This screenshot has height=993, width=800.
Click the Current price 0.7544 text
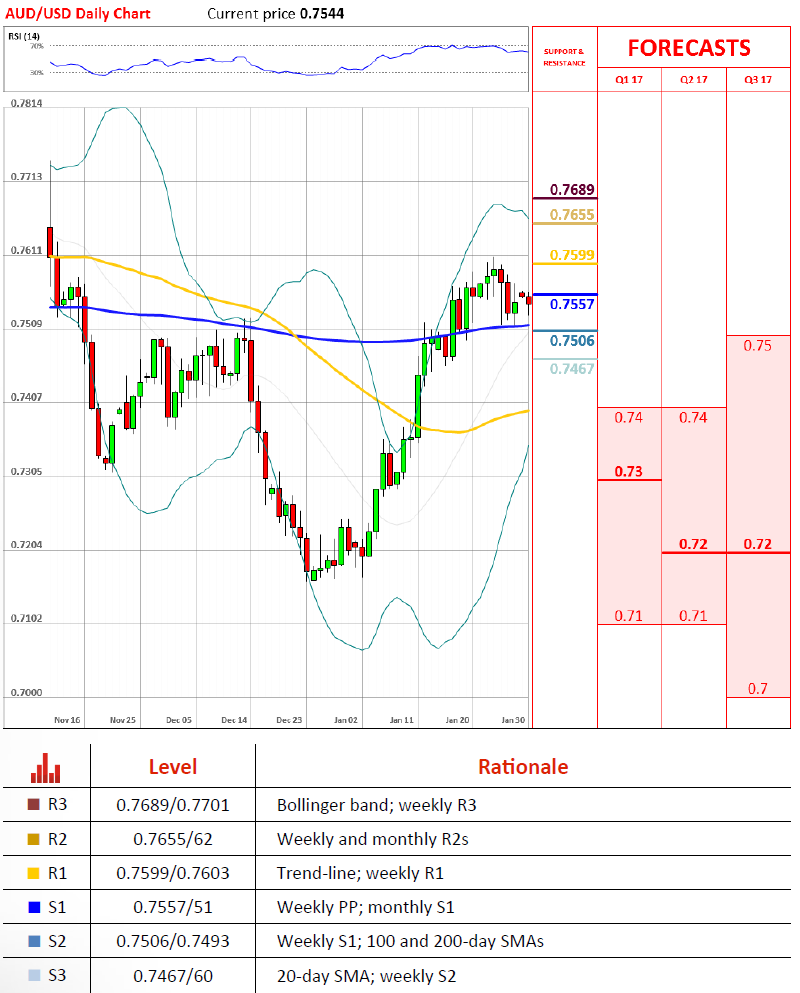(276, 13)
